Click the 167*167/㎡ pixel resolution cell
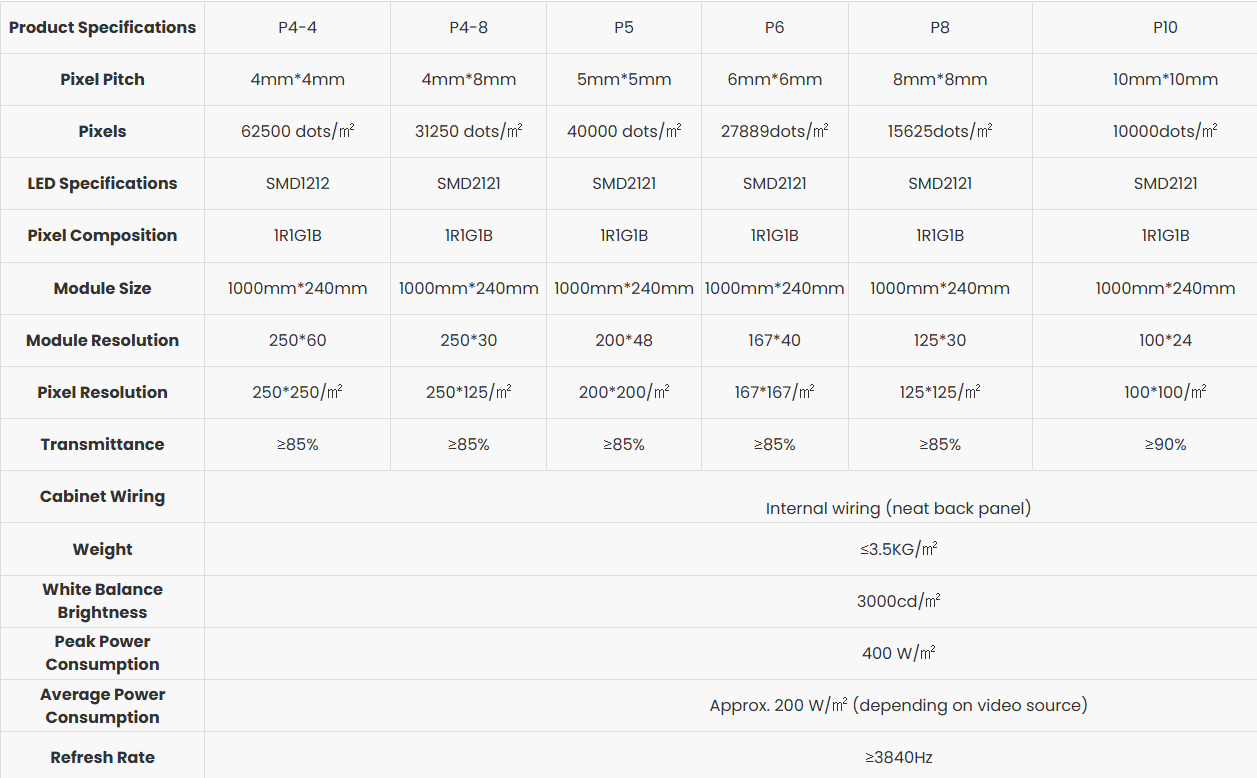The width and height of the screenshot is (1257, 778). [x=774, y=392]
